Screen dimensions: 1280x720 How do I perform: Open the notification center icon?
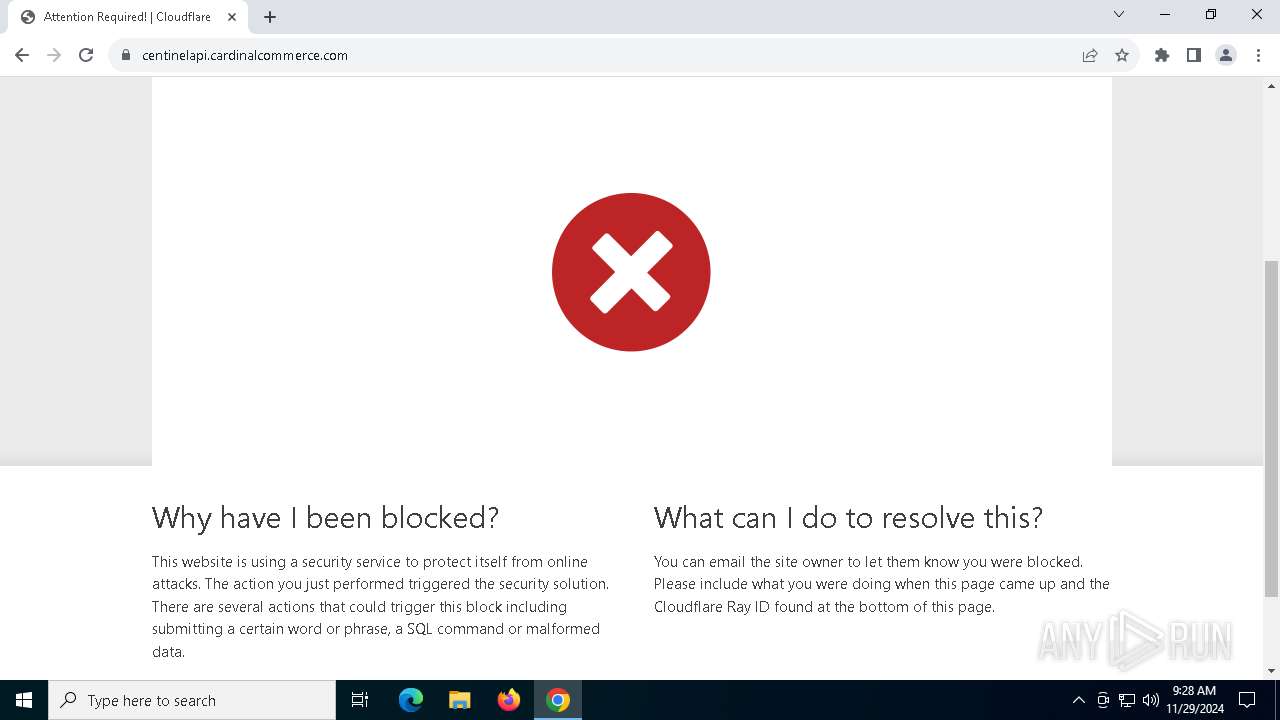[x=1247, y=700]
